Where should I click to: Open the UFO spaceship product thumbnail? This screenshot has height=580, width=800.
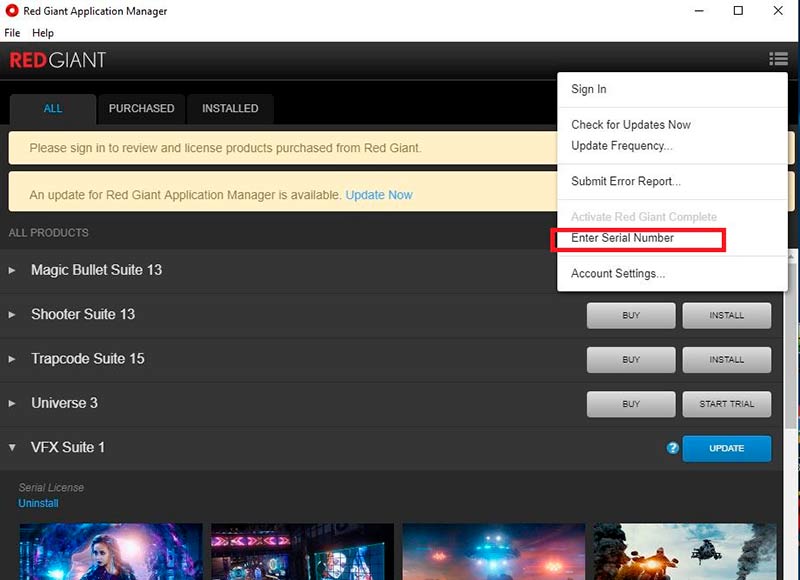[x=493, y=551]
